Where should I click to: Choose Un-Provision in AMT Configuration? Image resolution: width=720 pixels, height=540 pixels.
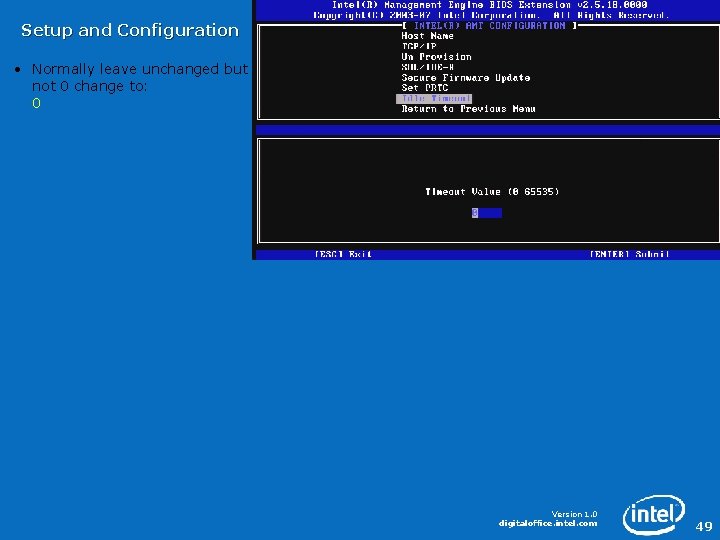436,57
